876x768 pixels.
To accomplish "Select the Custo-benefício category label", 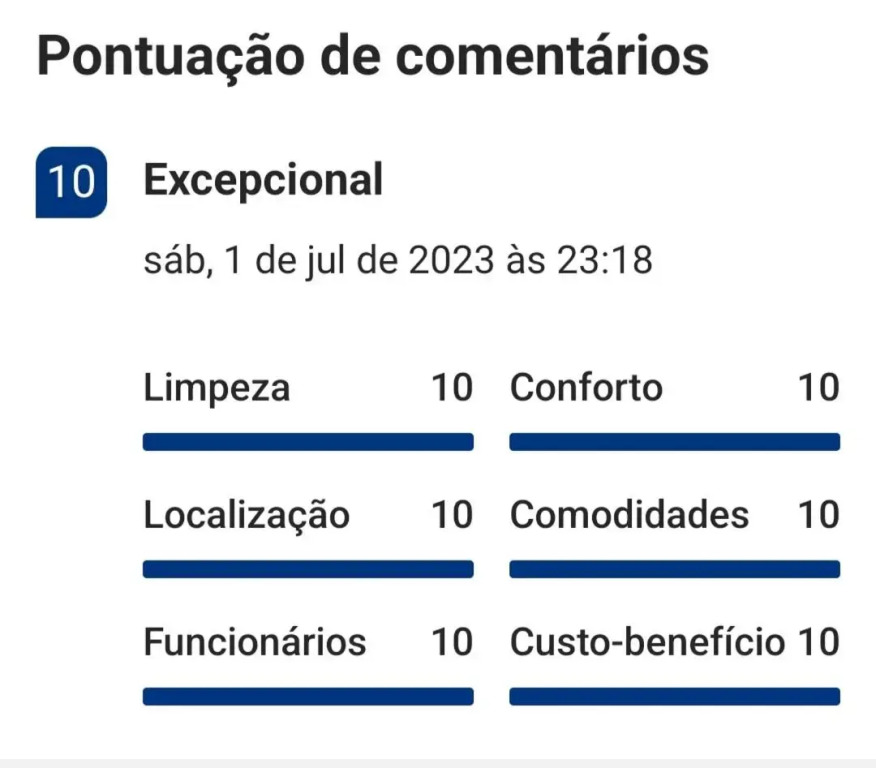I will click(647, 642).
